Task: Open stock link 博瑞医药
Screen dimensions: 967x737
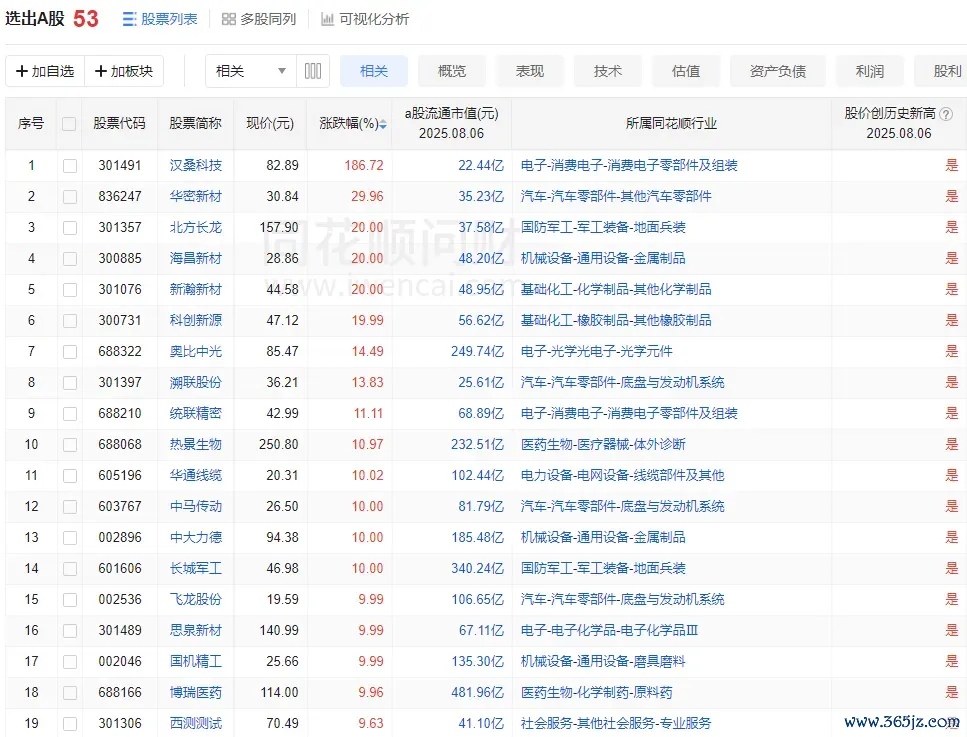Action: 195,692
